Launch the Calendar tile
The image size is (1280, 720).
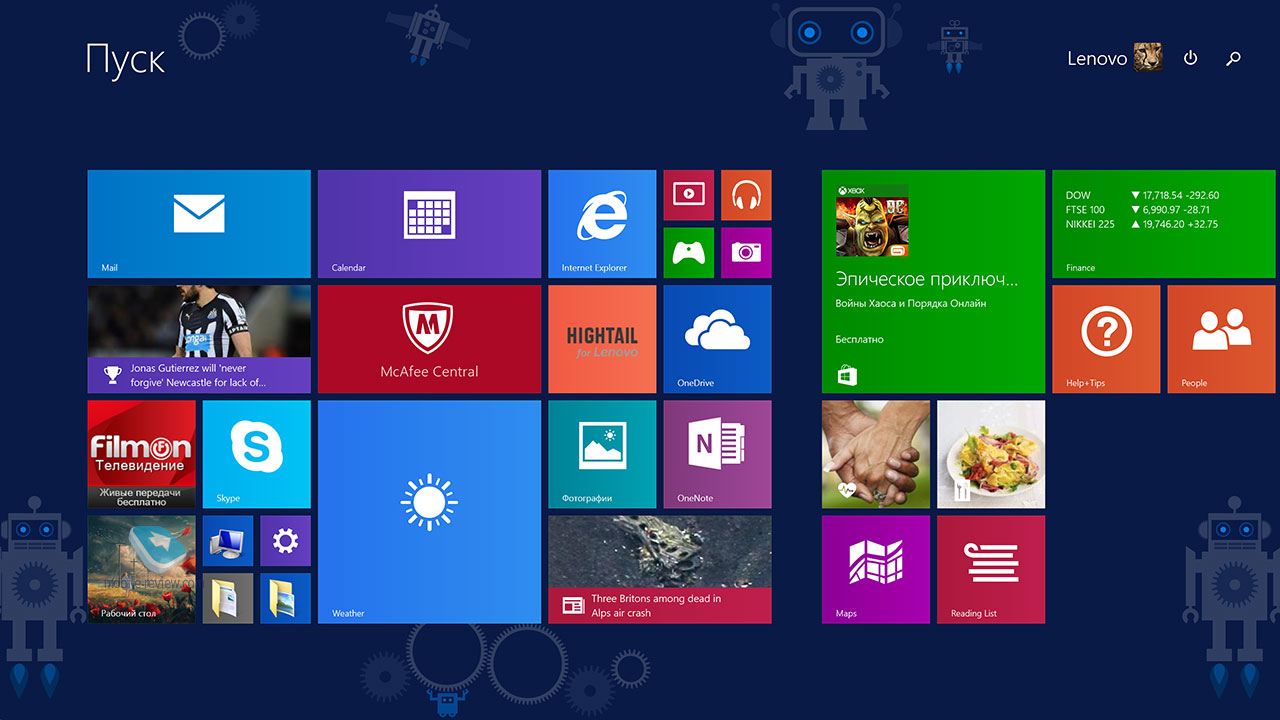point(429,224)
